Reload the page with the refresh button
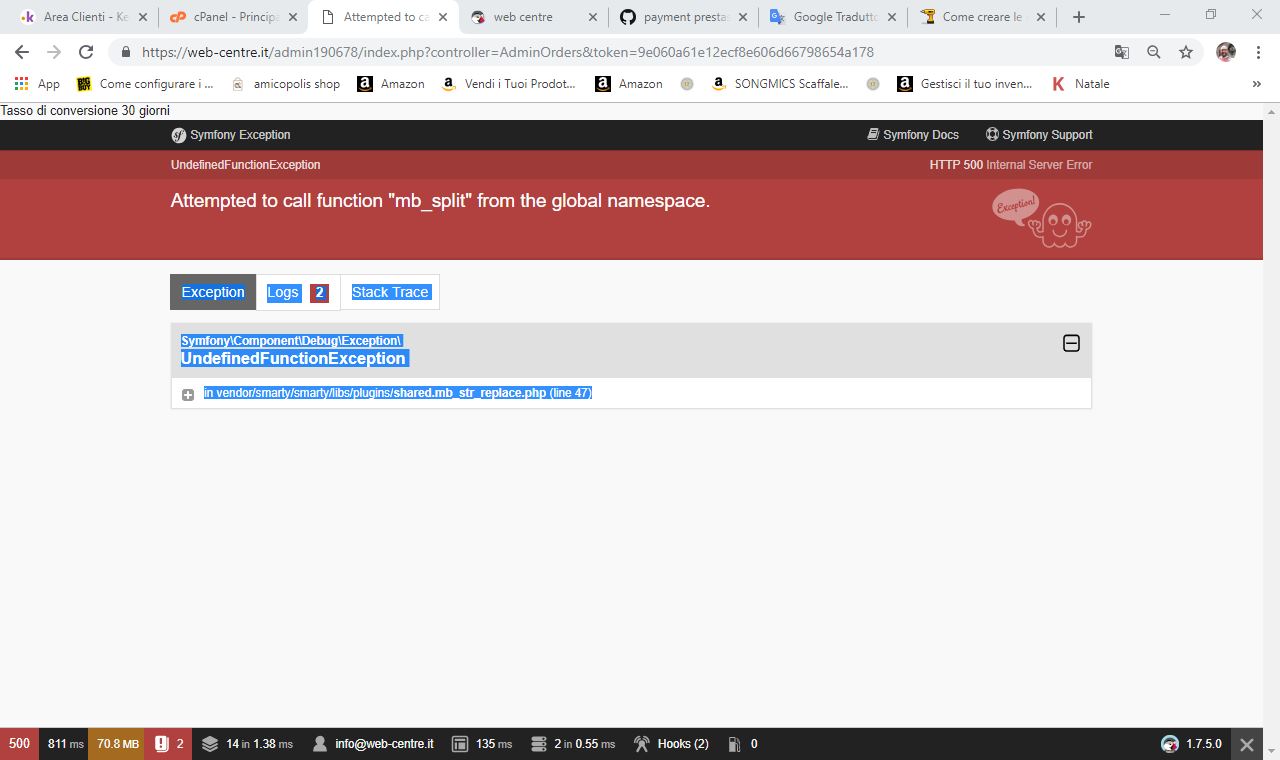This screenshot has width=1280, height=760. [86, 52]
